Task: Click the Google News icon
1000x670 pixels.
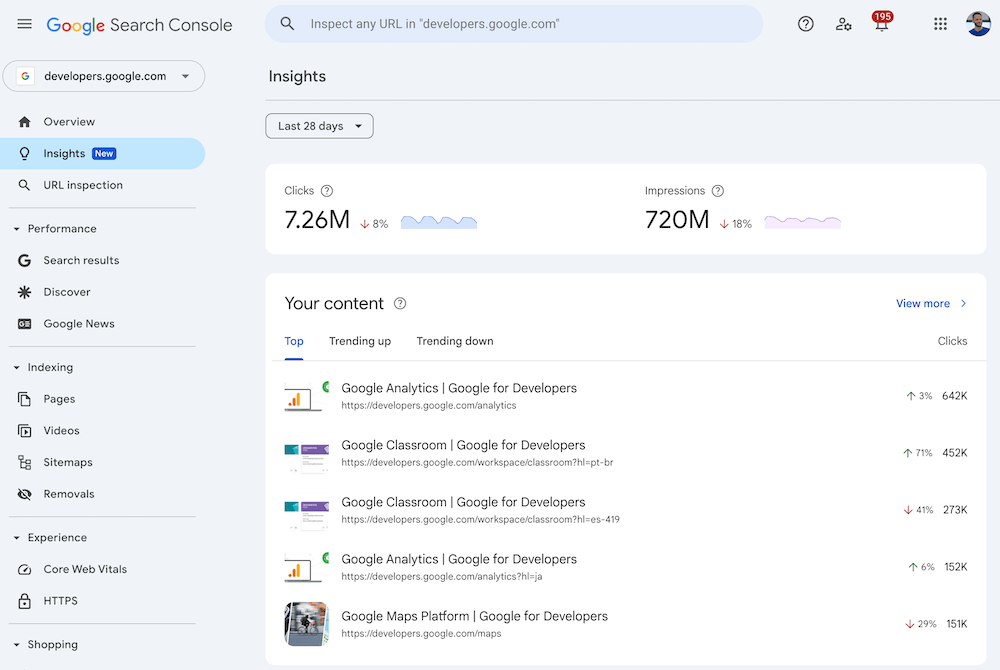Action: 24,324
